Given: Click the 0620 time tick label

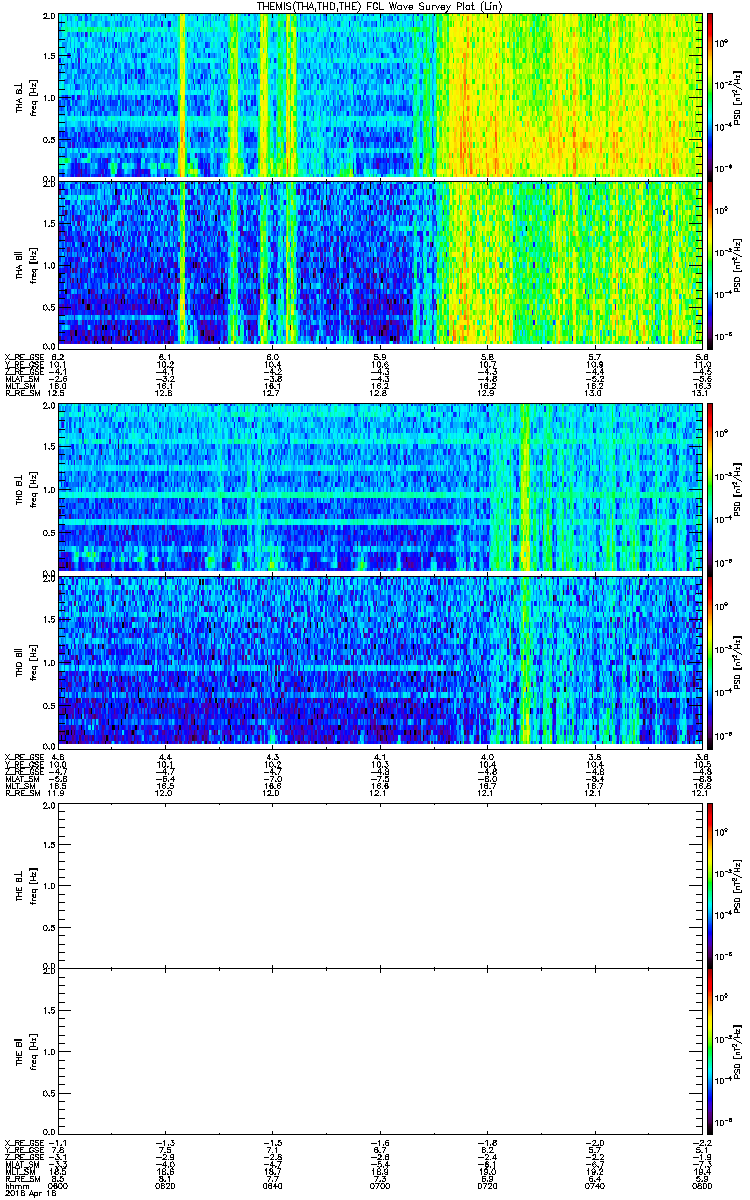Looking at the screenshot, I should point(166,1185).
